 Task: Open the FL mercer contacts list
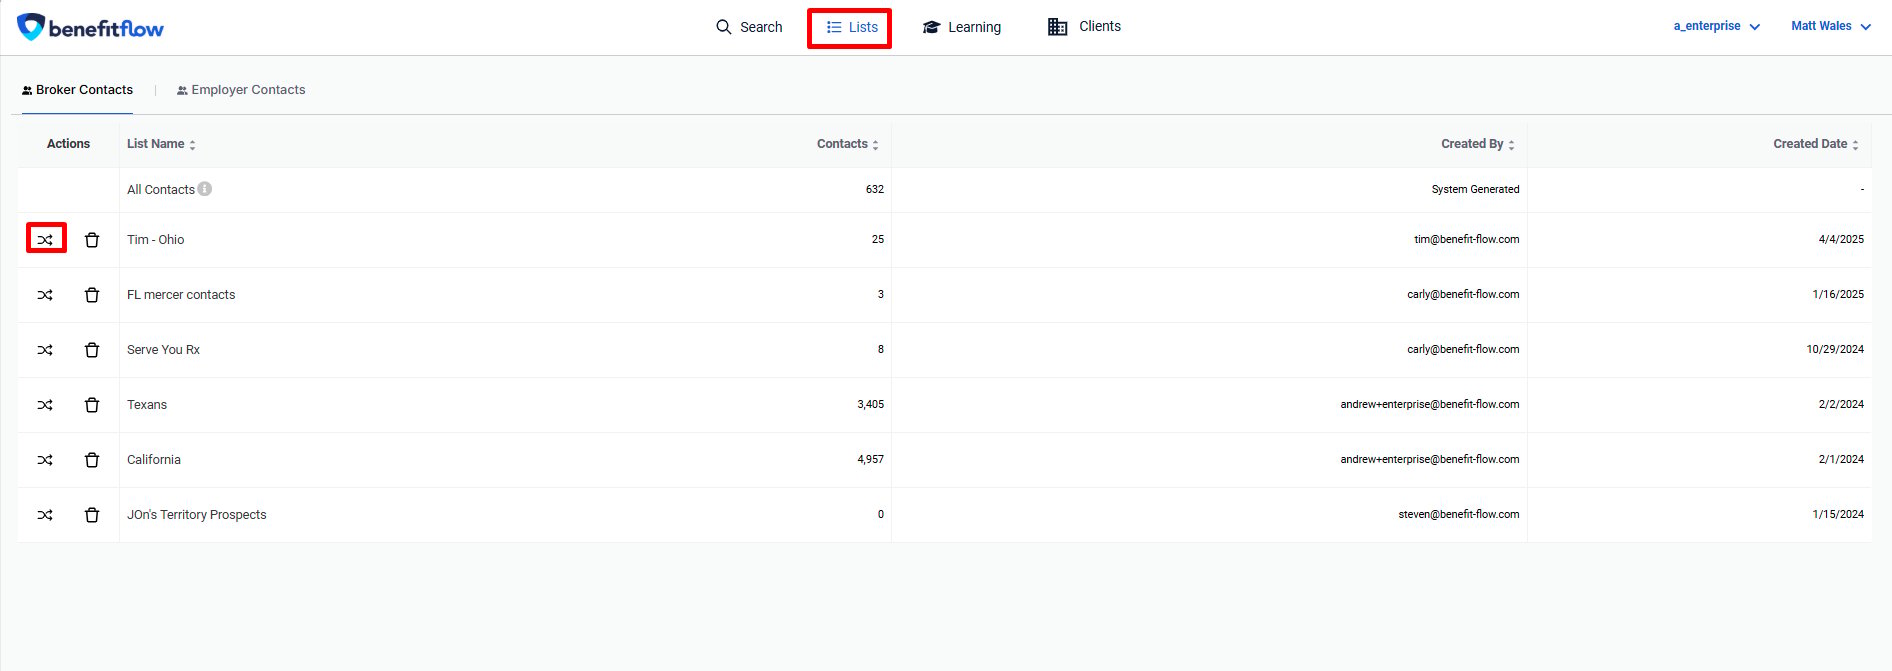pos(181,295)
